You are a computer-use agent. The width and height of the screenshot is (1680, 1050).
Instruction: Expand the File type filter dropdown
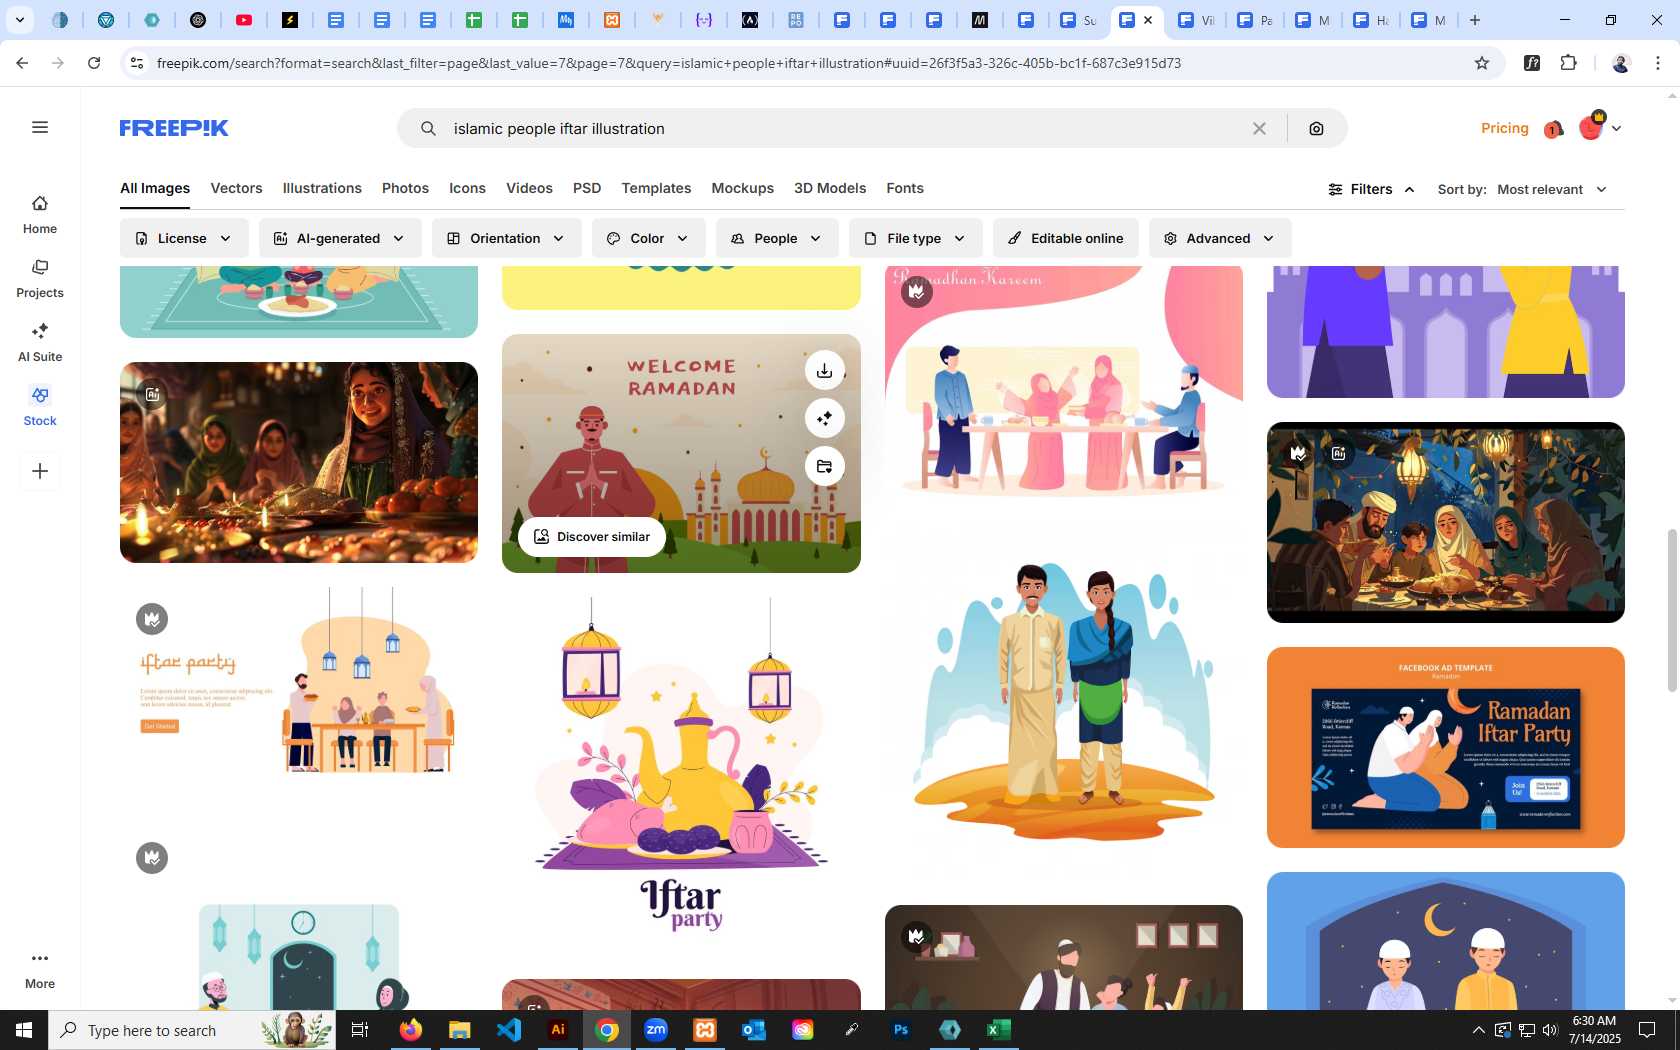click(916, 238)
